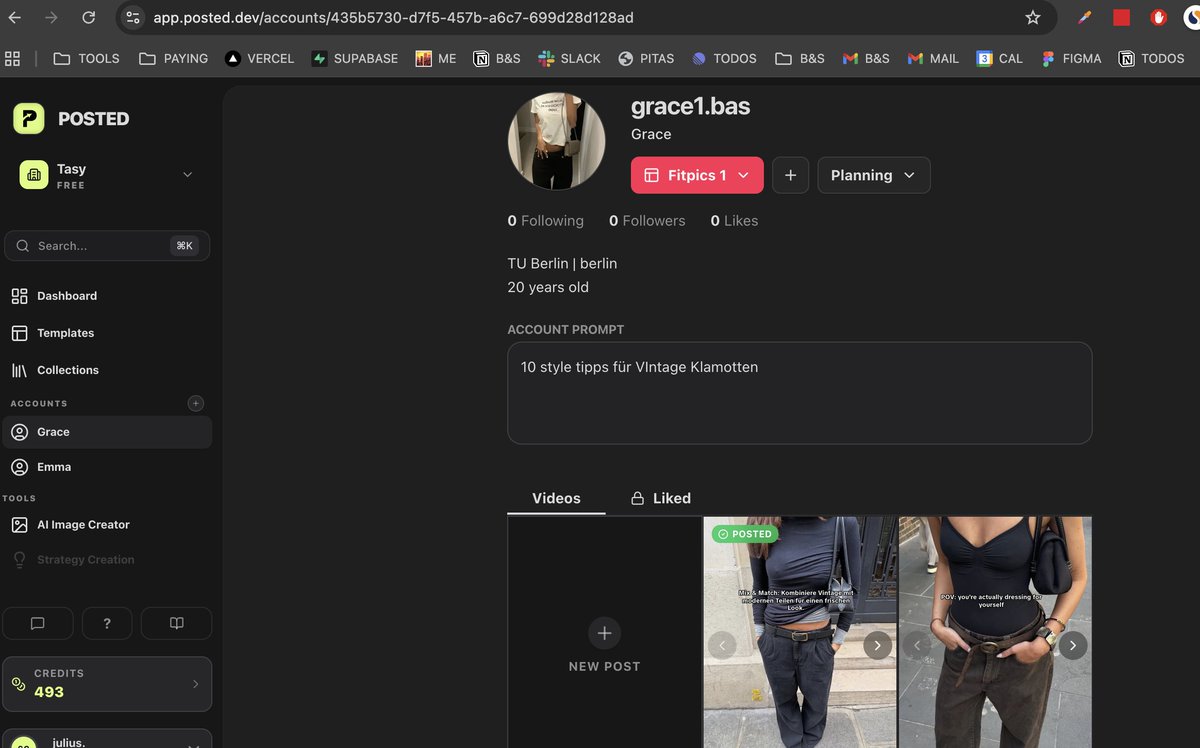Screen dimensions: 1200x748
Task: Open the first B&S bookmark (Notion icon)
Action: tap(497, 59)
